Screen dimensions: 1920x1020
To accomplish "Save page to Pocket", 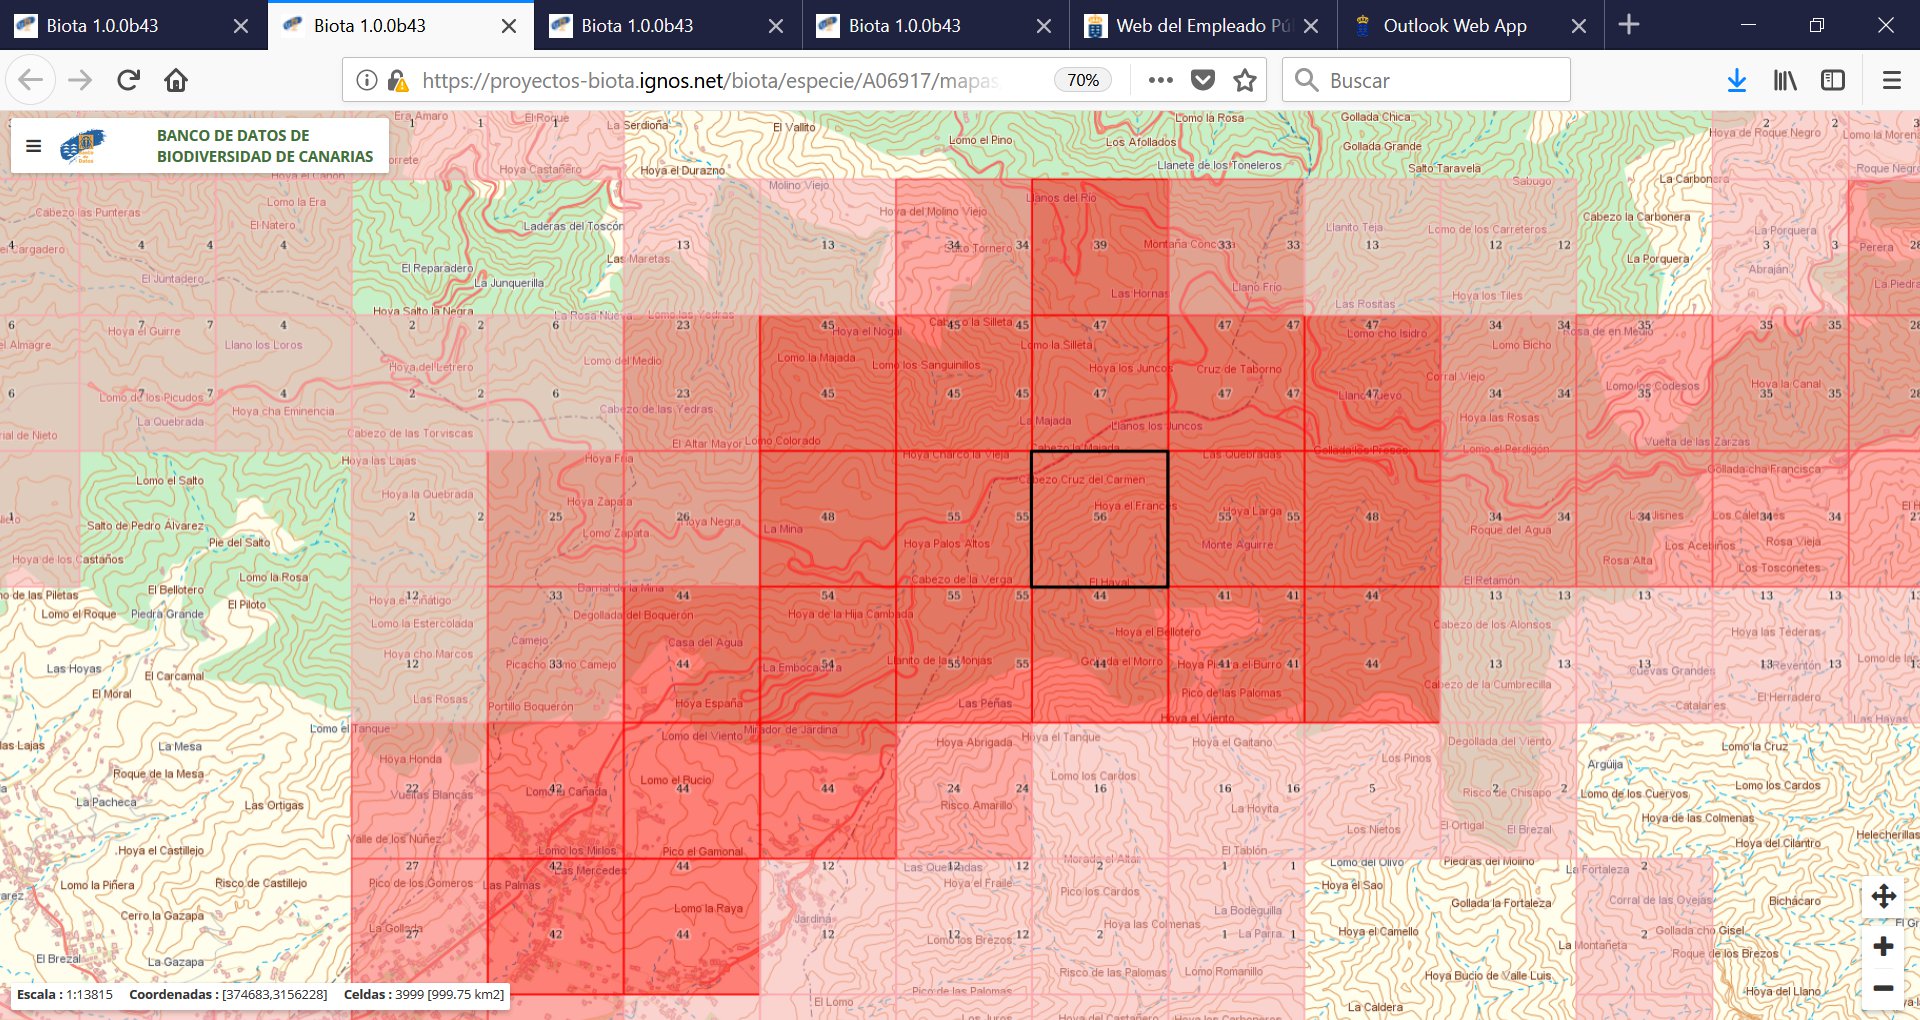I will click(1203, 80).
